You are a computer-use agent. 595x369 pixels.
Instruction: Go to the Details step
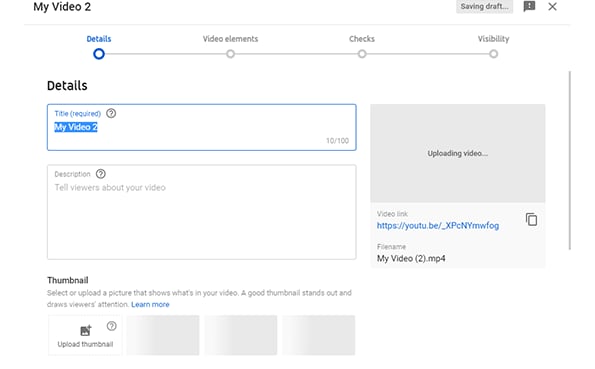(99, 39)
